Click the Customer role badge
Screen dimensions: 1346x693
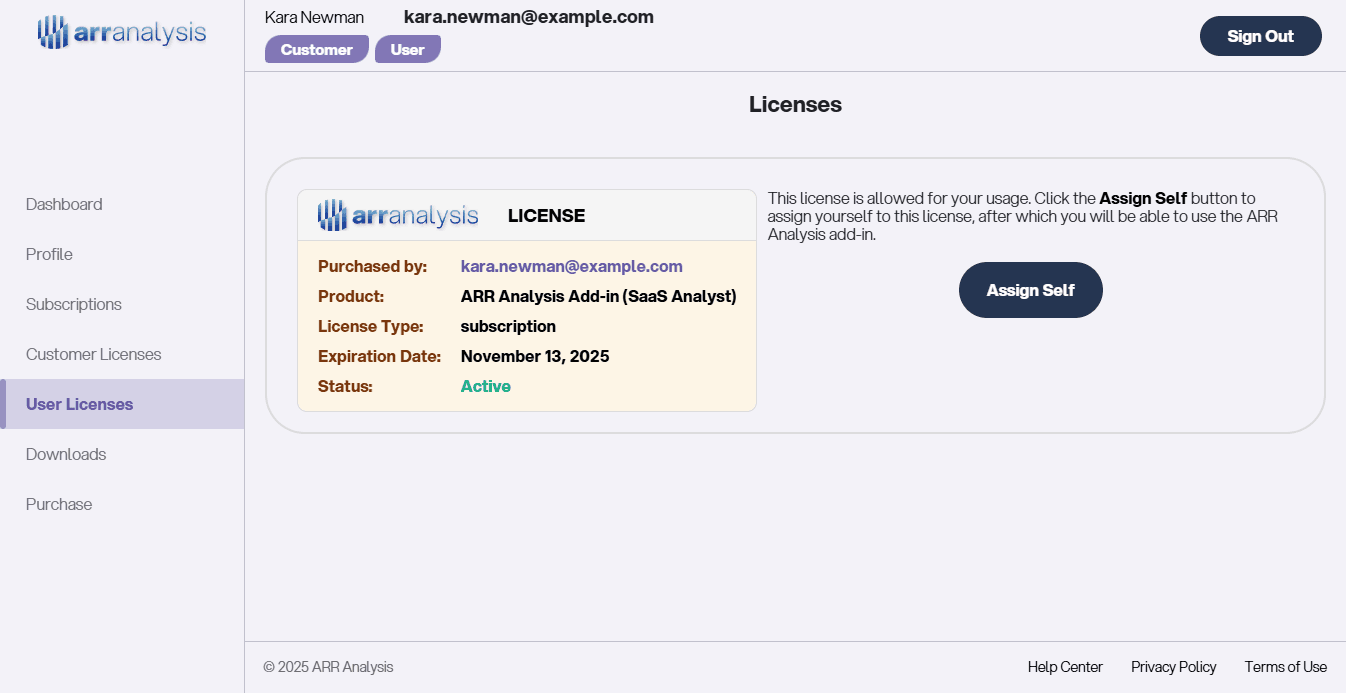tap(316, 48)
